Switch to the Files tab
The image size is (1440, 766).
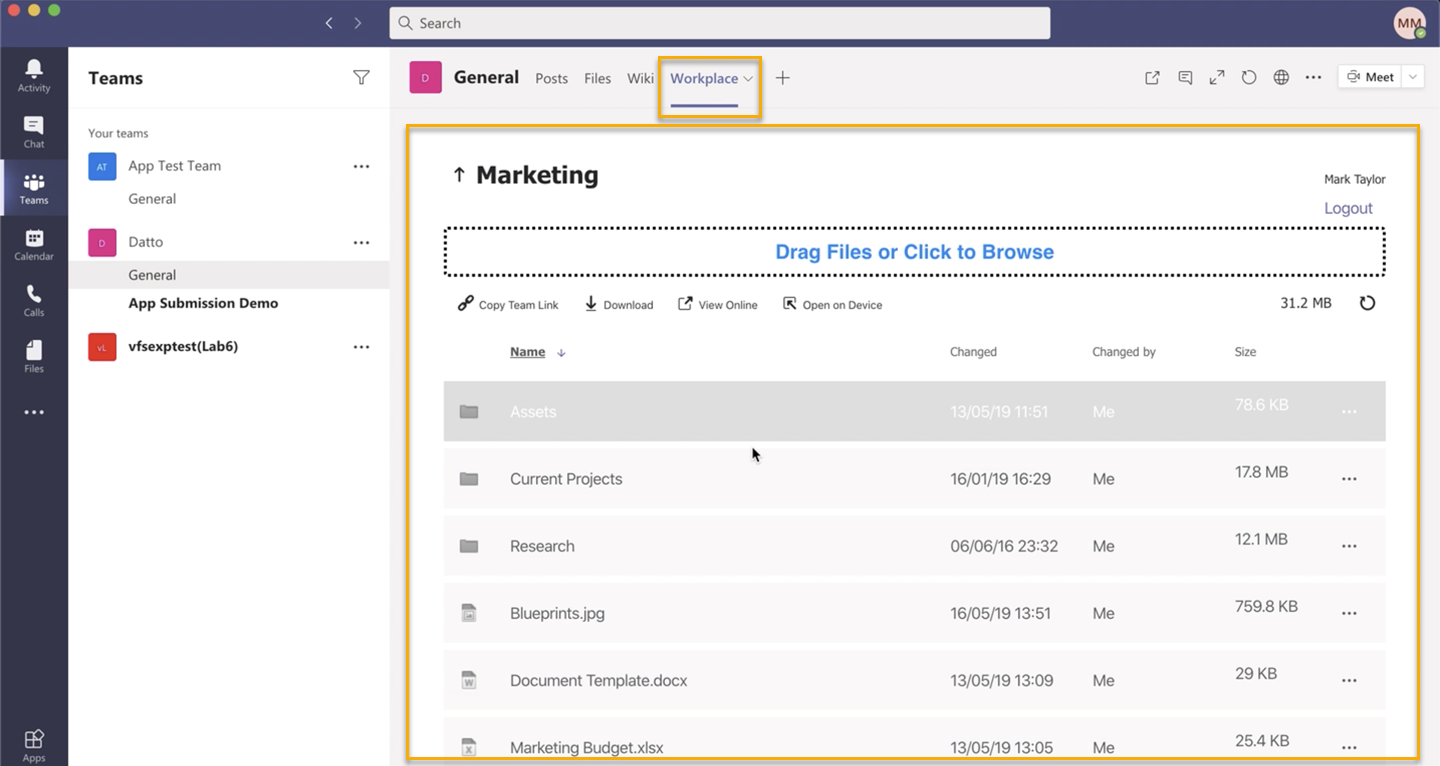597,79
